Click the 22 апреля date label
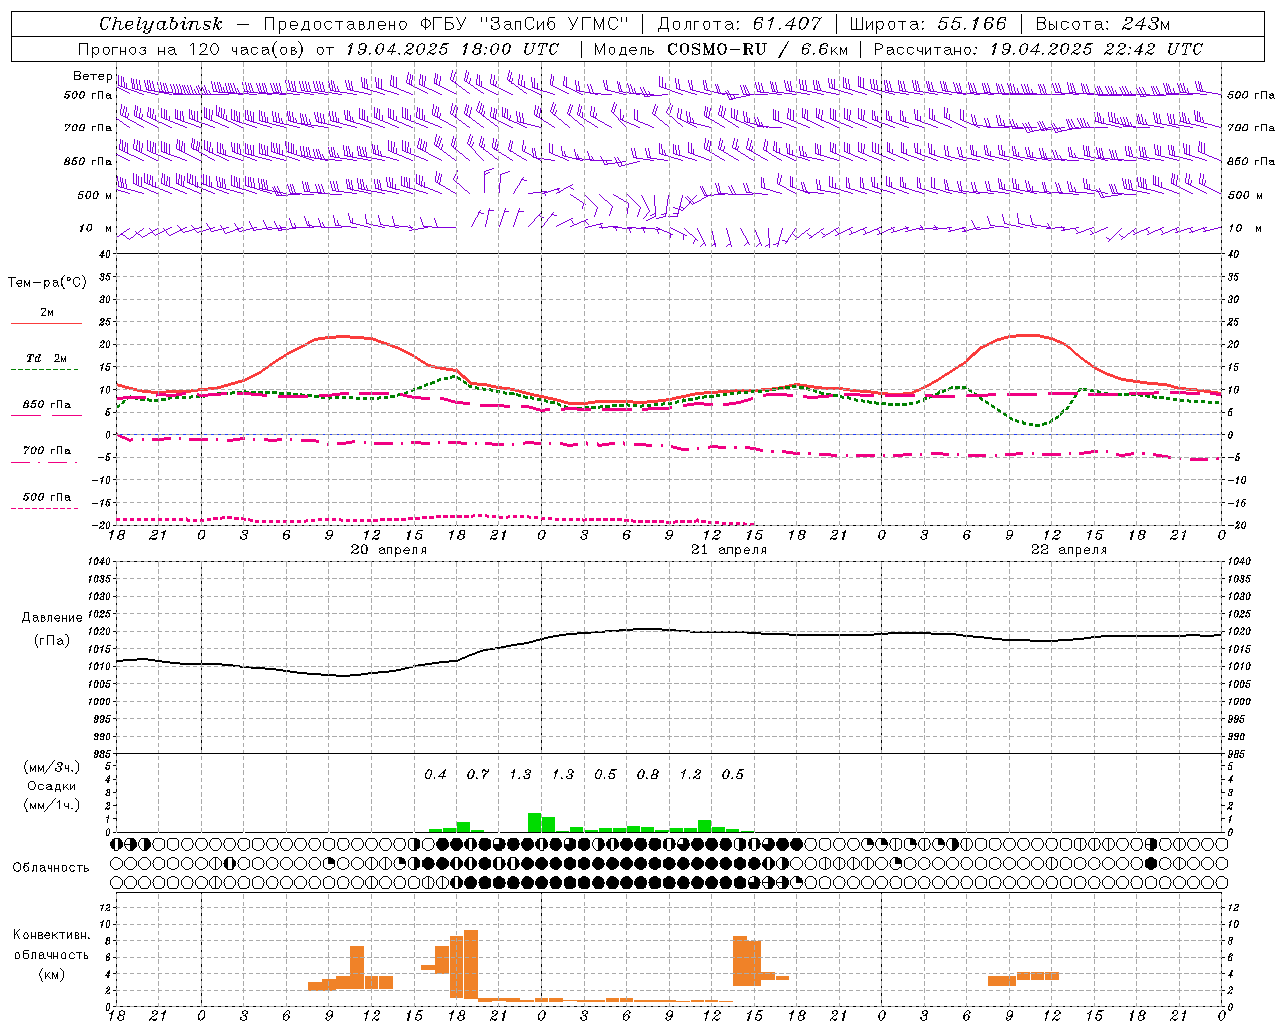 [x=1069, y=550]
